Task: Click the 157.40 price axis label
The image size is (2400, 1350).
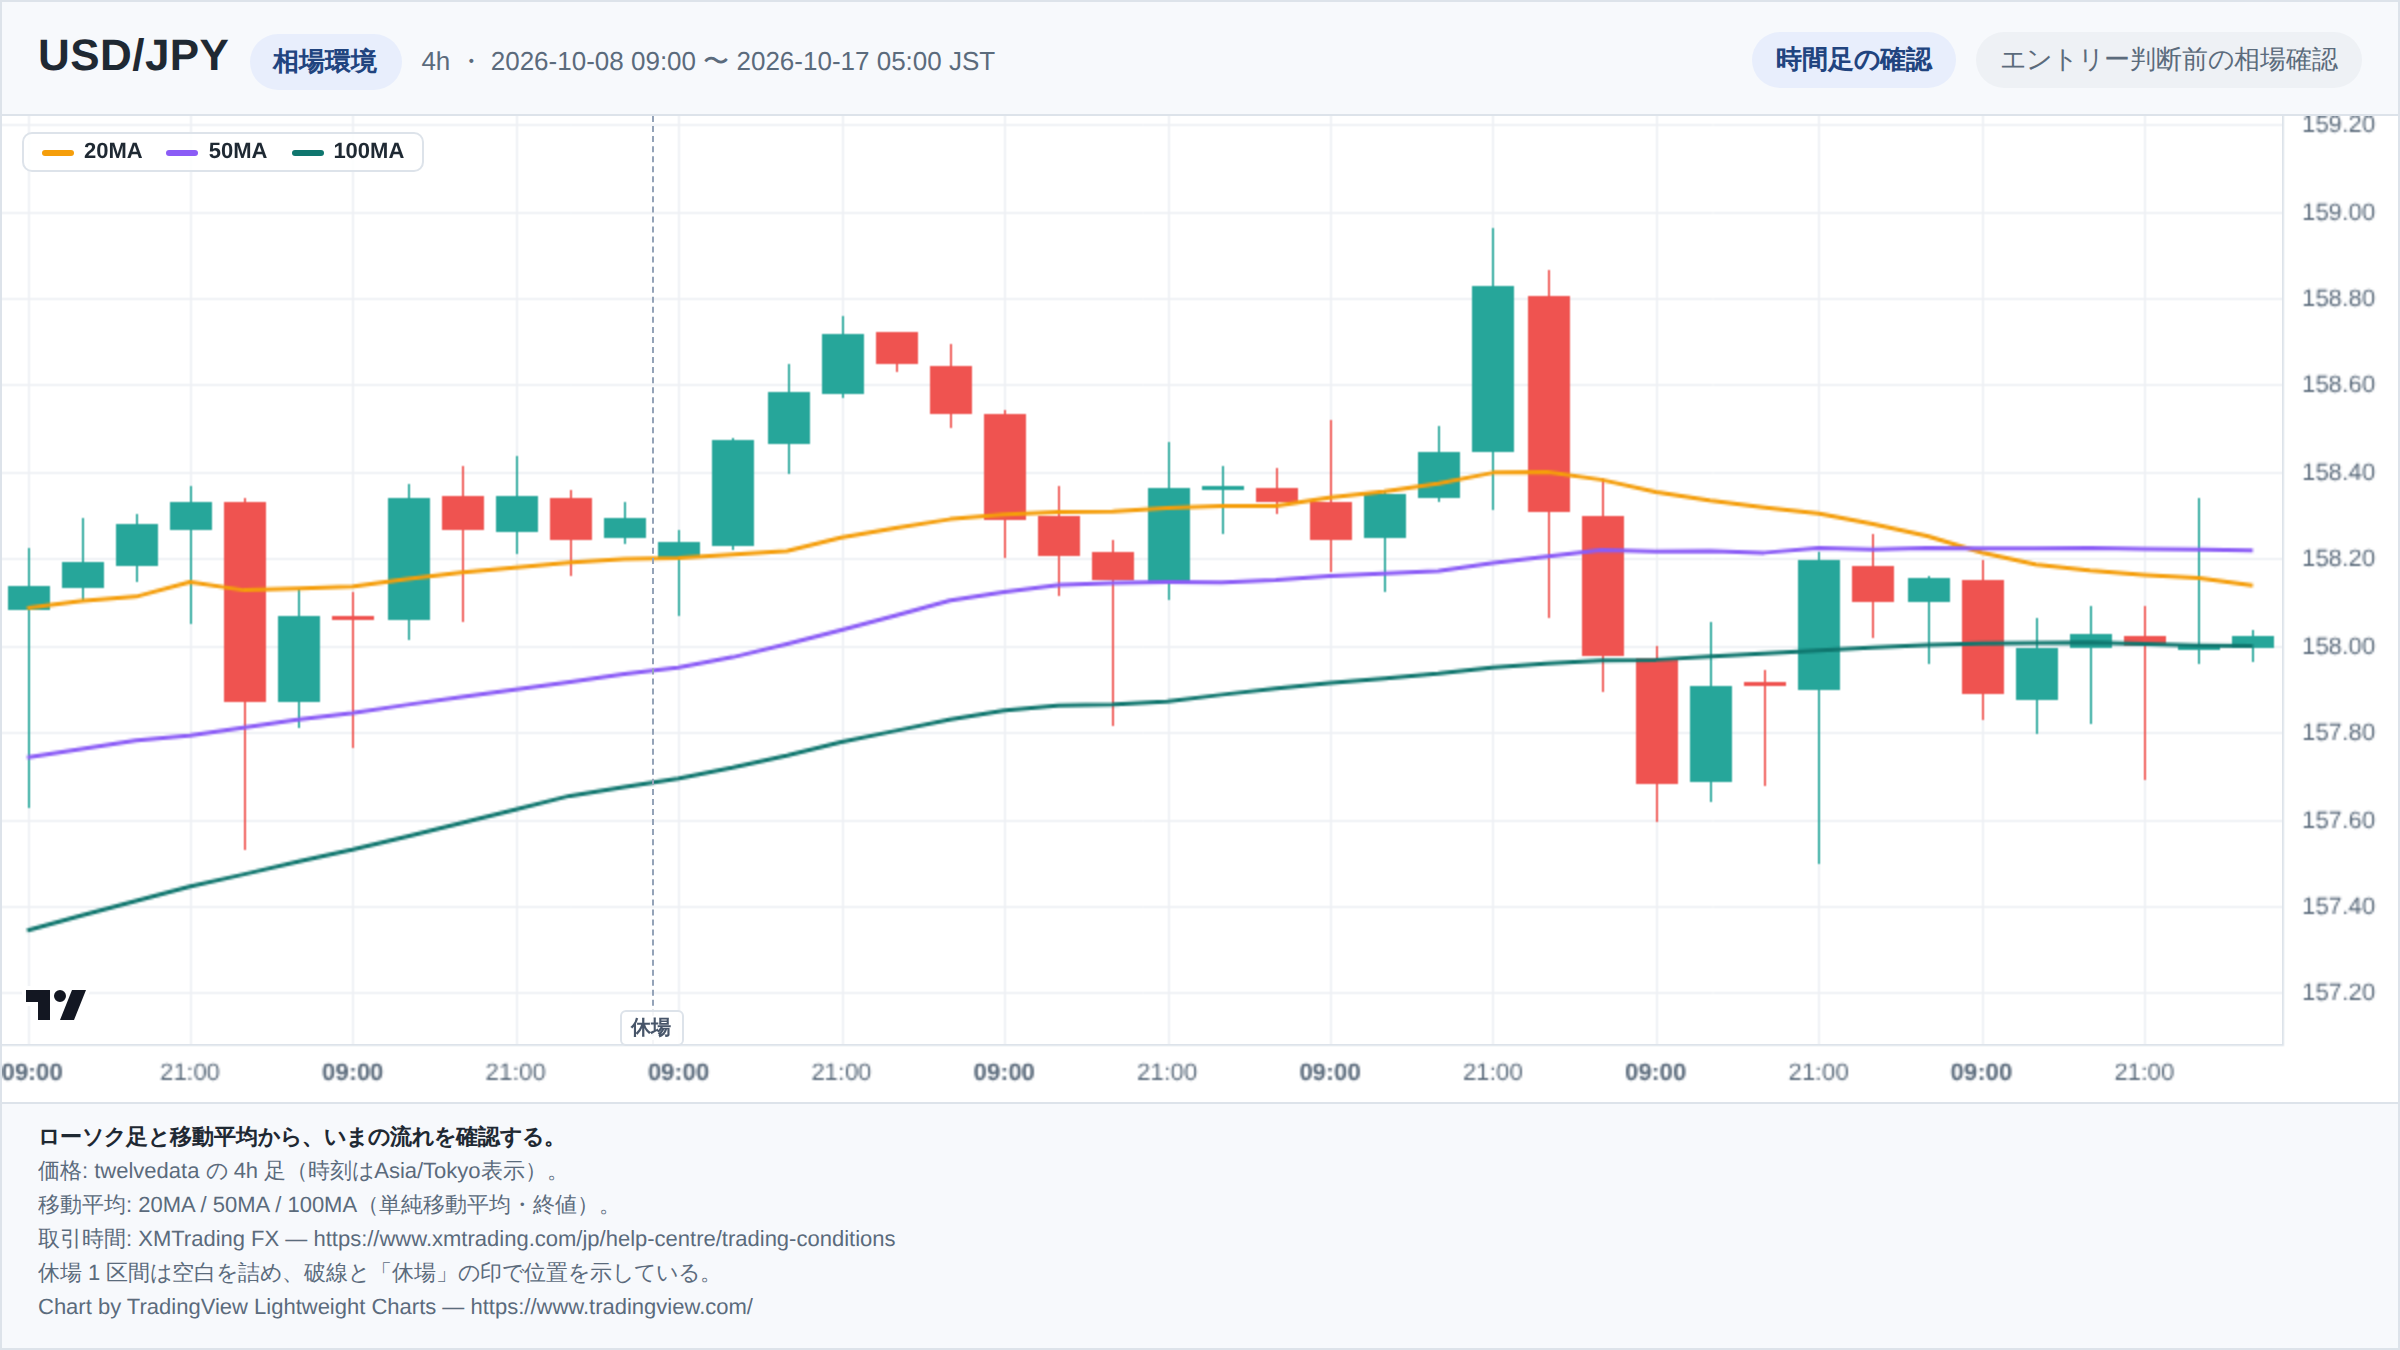Action: pos(2337,906)
